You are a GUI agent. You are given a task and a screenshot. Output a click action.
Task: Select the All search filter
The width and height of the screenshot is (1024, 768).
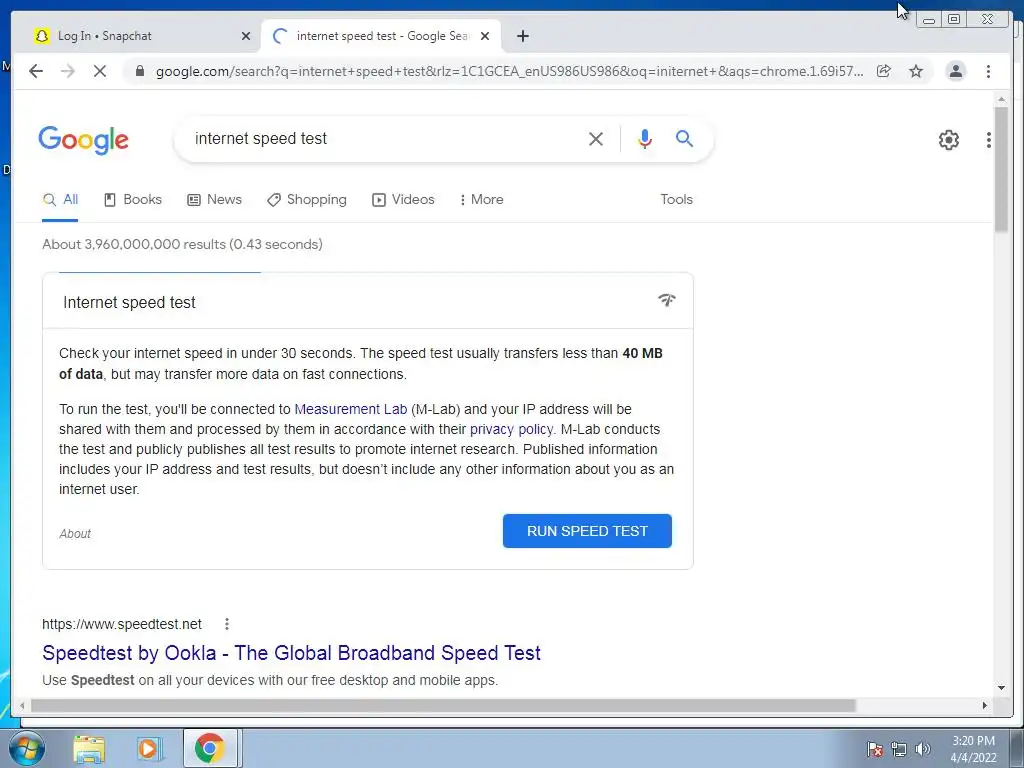point(60,200)
